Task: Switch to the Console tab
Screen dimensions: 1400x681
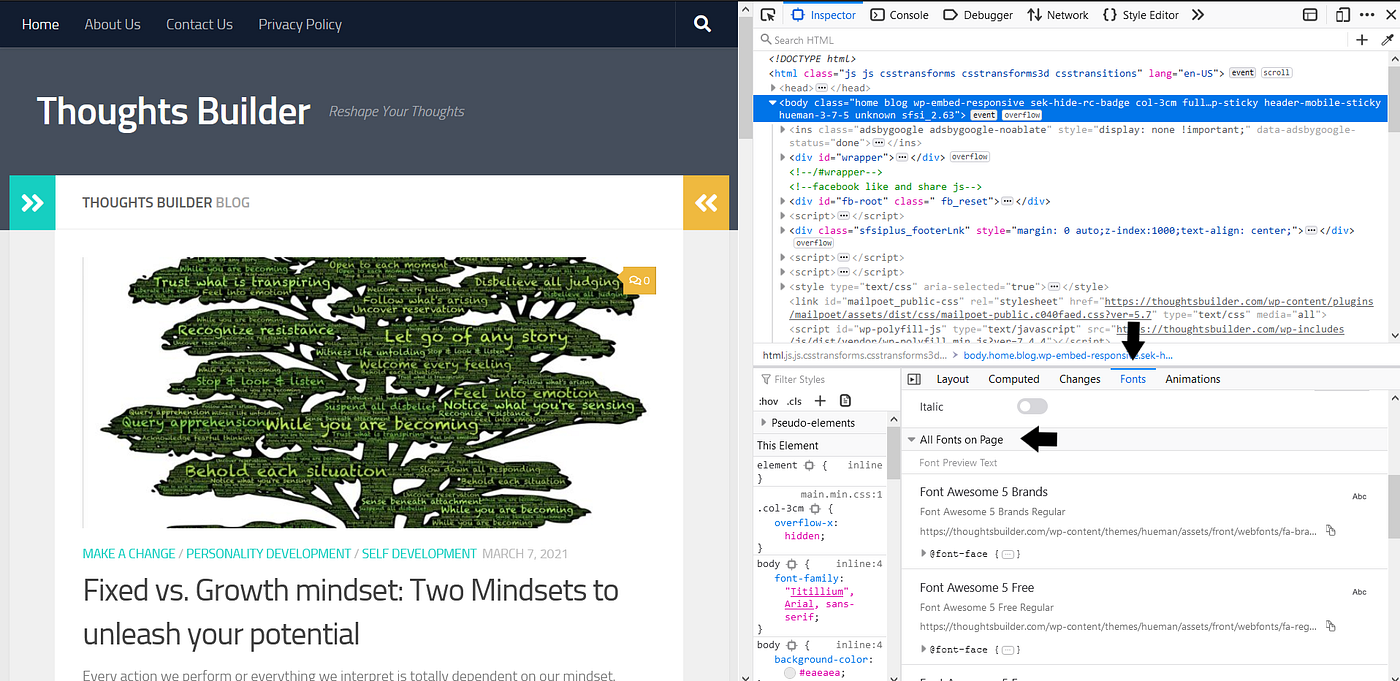Action: coord(899,15)
